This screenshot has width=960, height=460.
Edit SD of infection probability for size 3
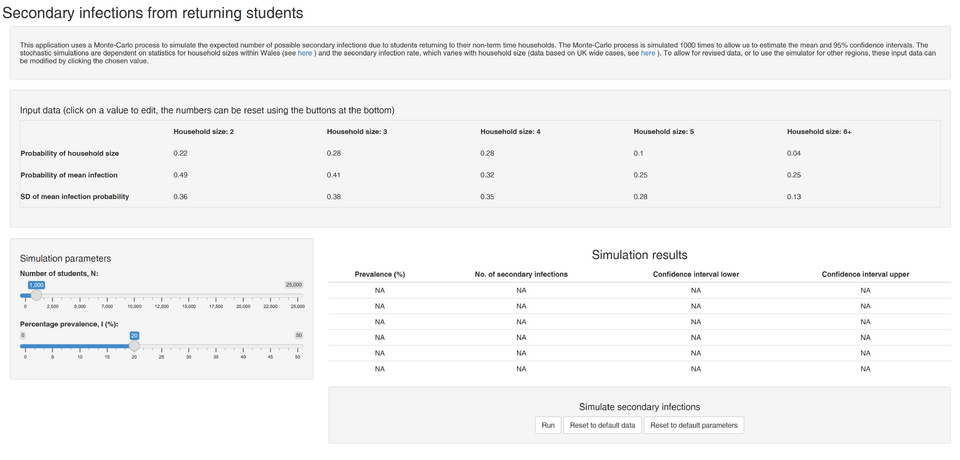[334, 197]
